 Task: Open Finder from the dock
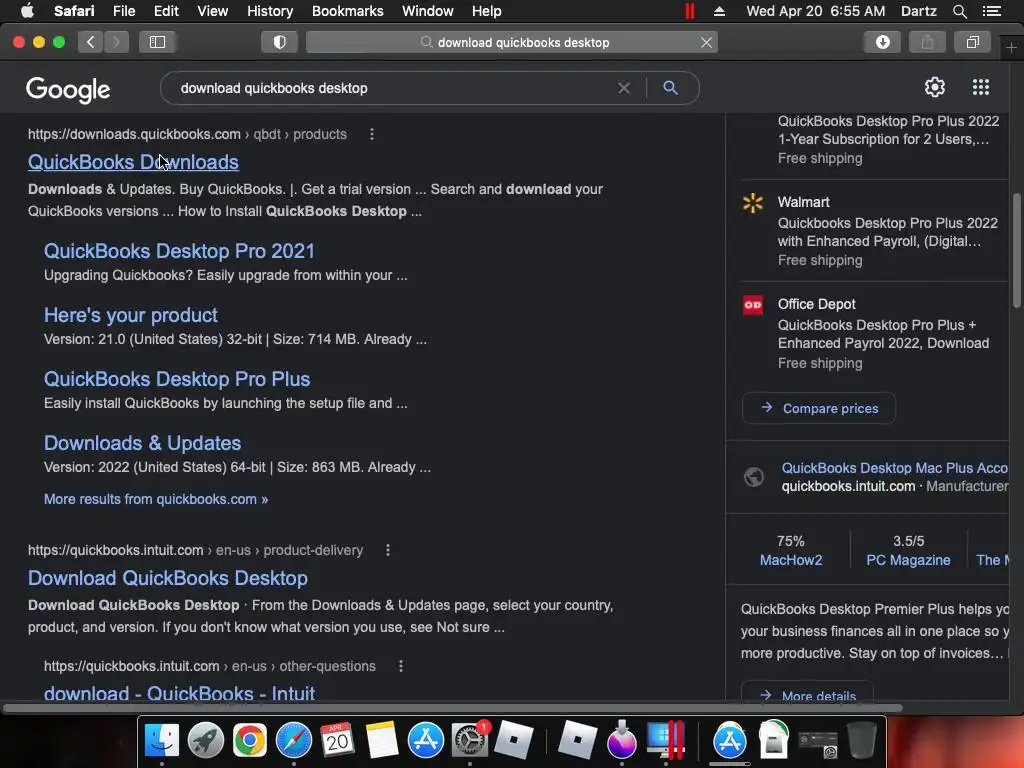click(161, 740)
